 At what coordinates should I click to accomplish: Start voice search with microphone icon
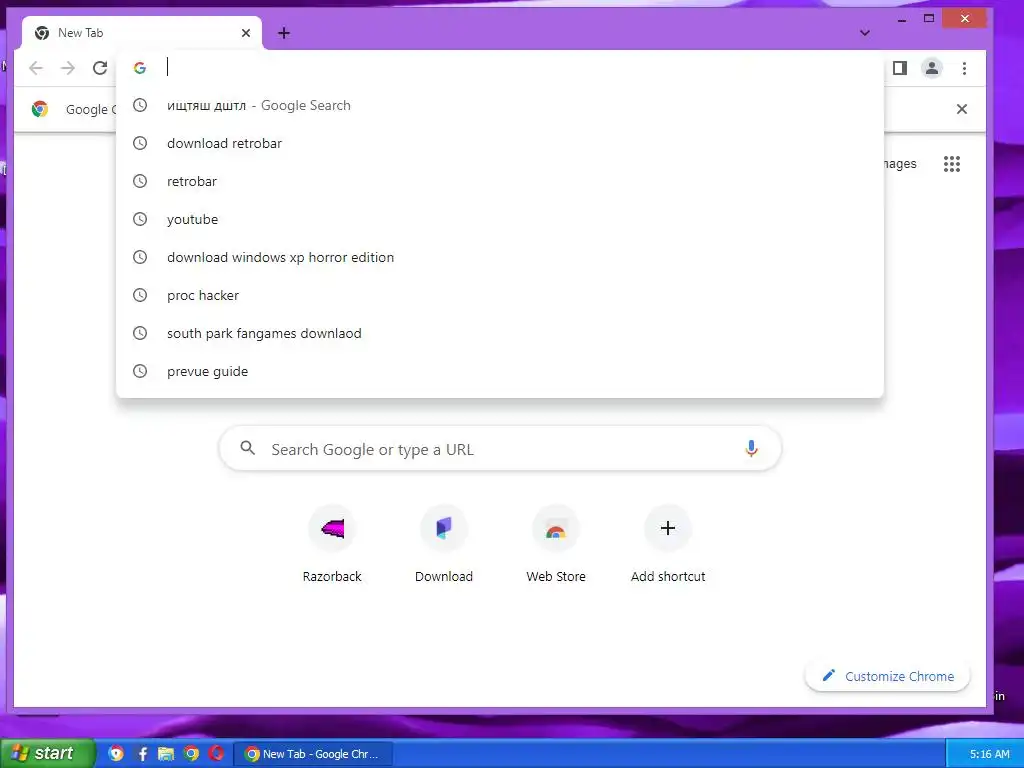click(751, 449)
